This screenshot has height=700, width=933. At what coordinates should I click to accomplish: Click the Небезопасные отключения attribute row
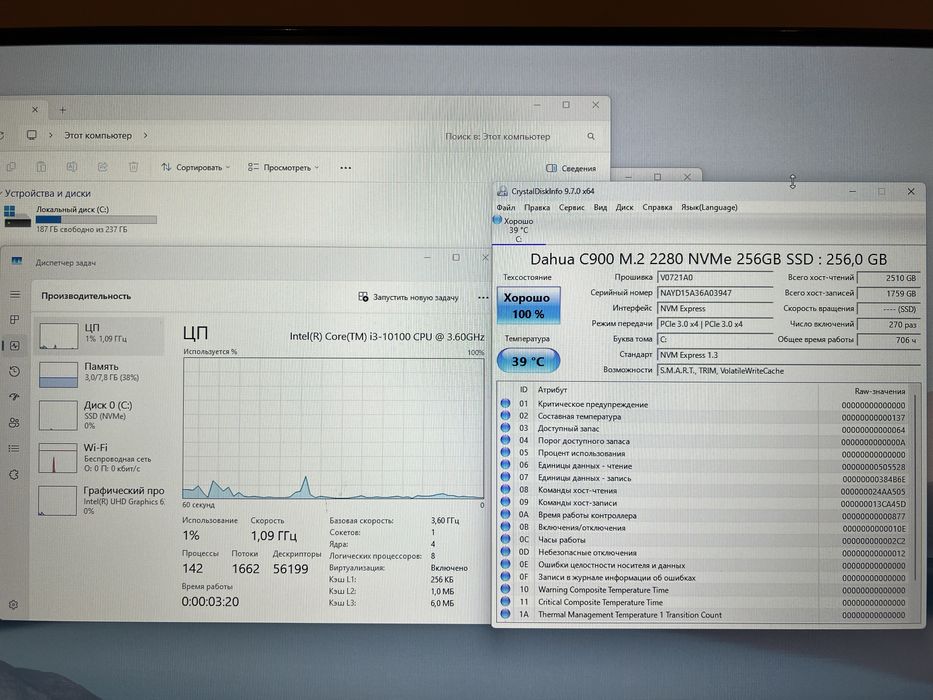tap(705, 553)
